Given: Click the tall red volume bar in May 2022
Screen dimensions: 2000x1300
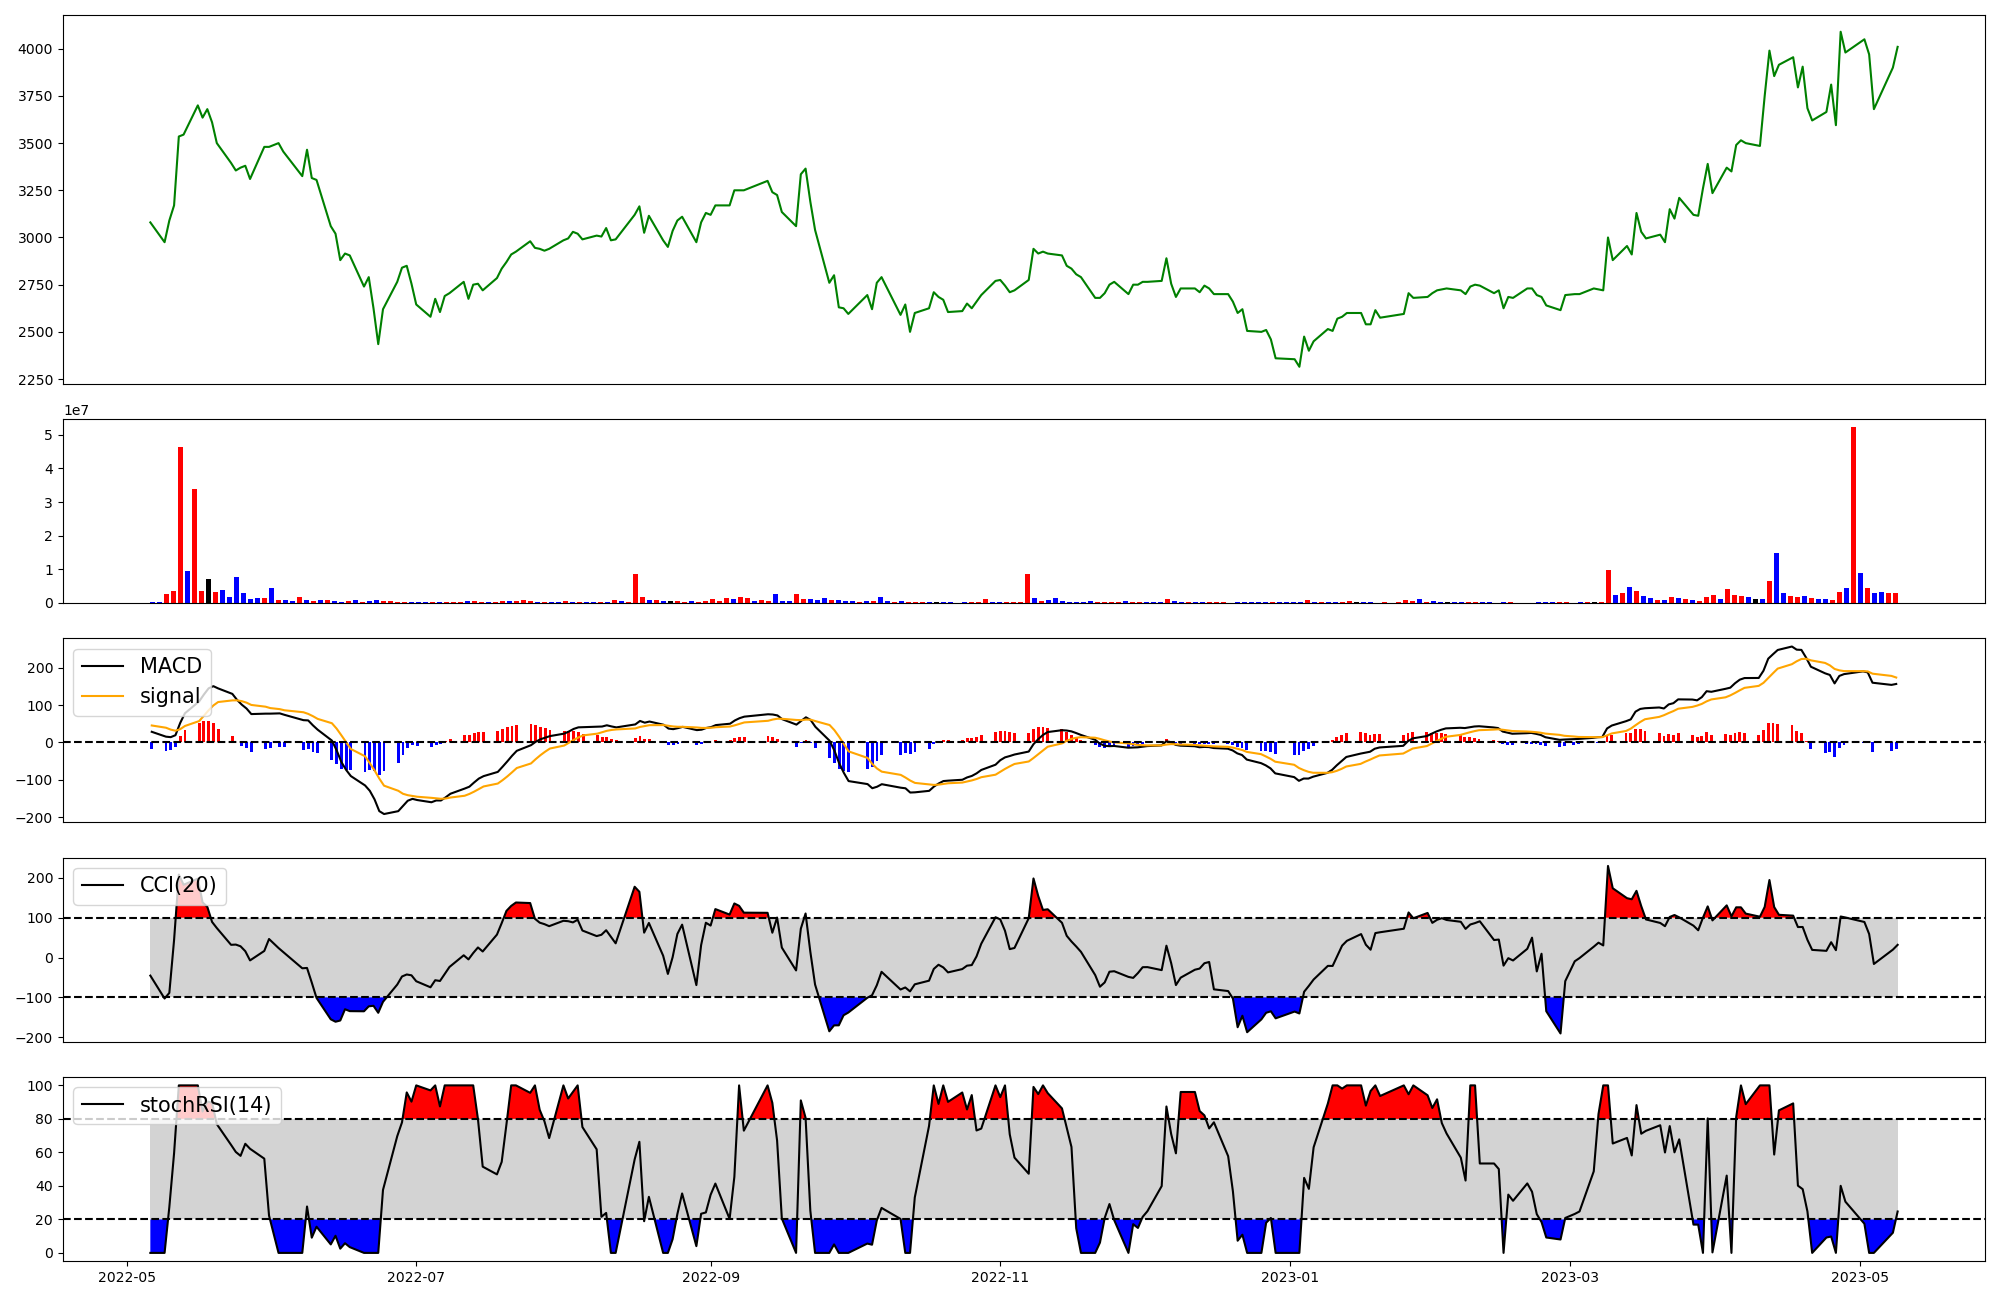Looking at the screenshot, I should [x=181, y=525].
